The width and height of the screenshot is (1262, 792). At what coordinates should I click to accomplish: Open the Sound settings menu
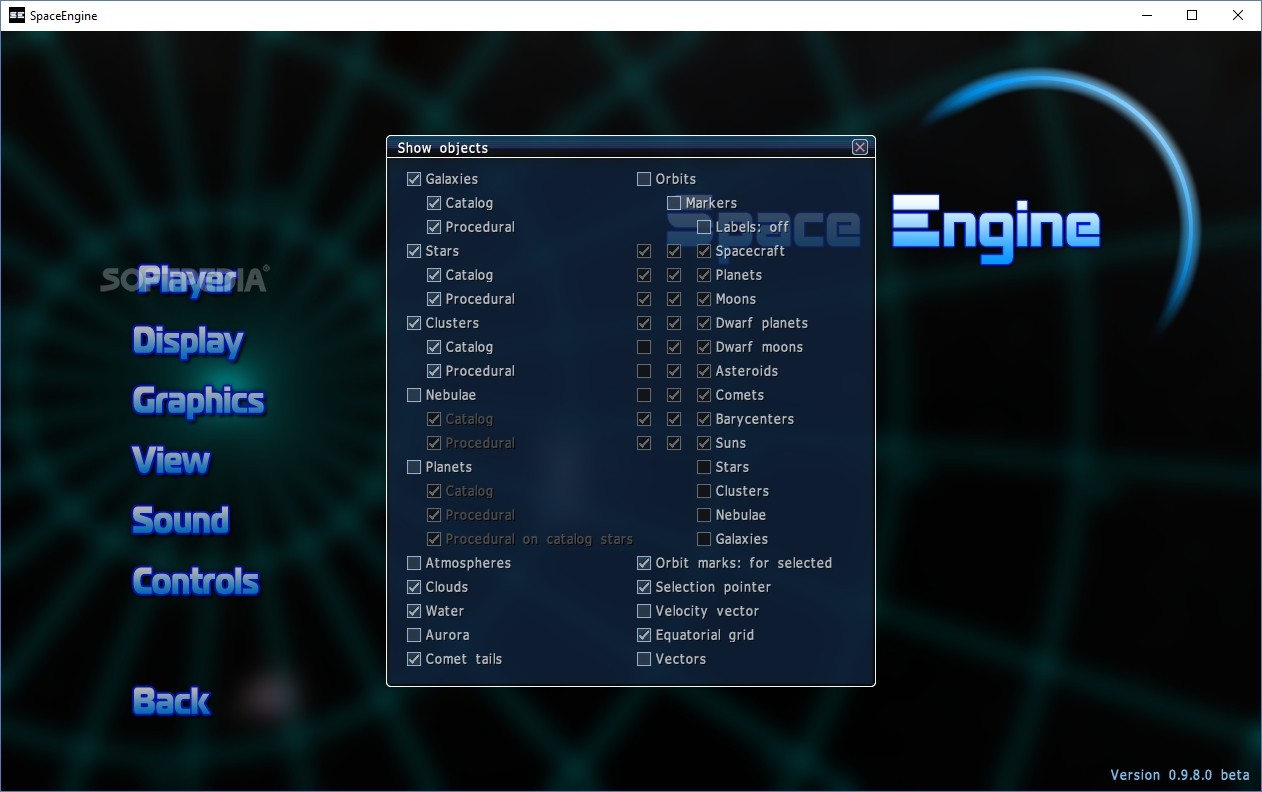[x=181, y=521]
